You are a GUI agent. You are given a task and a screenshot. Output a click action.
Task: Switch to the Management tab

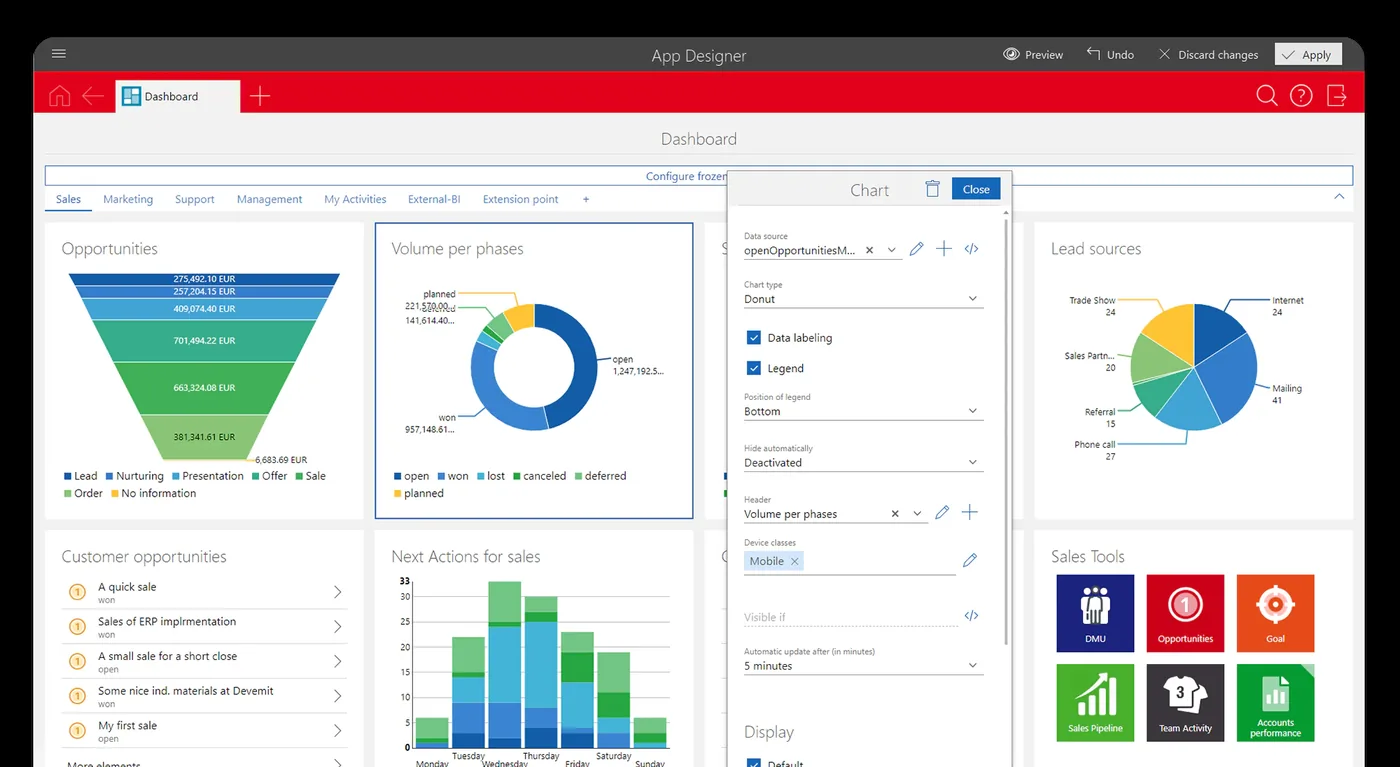pos(269,199)
